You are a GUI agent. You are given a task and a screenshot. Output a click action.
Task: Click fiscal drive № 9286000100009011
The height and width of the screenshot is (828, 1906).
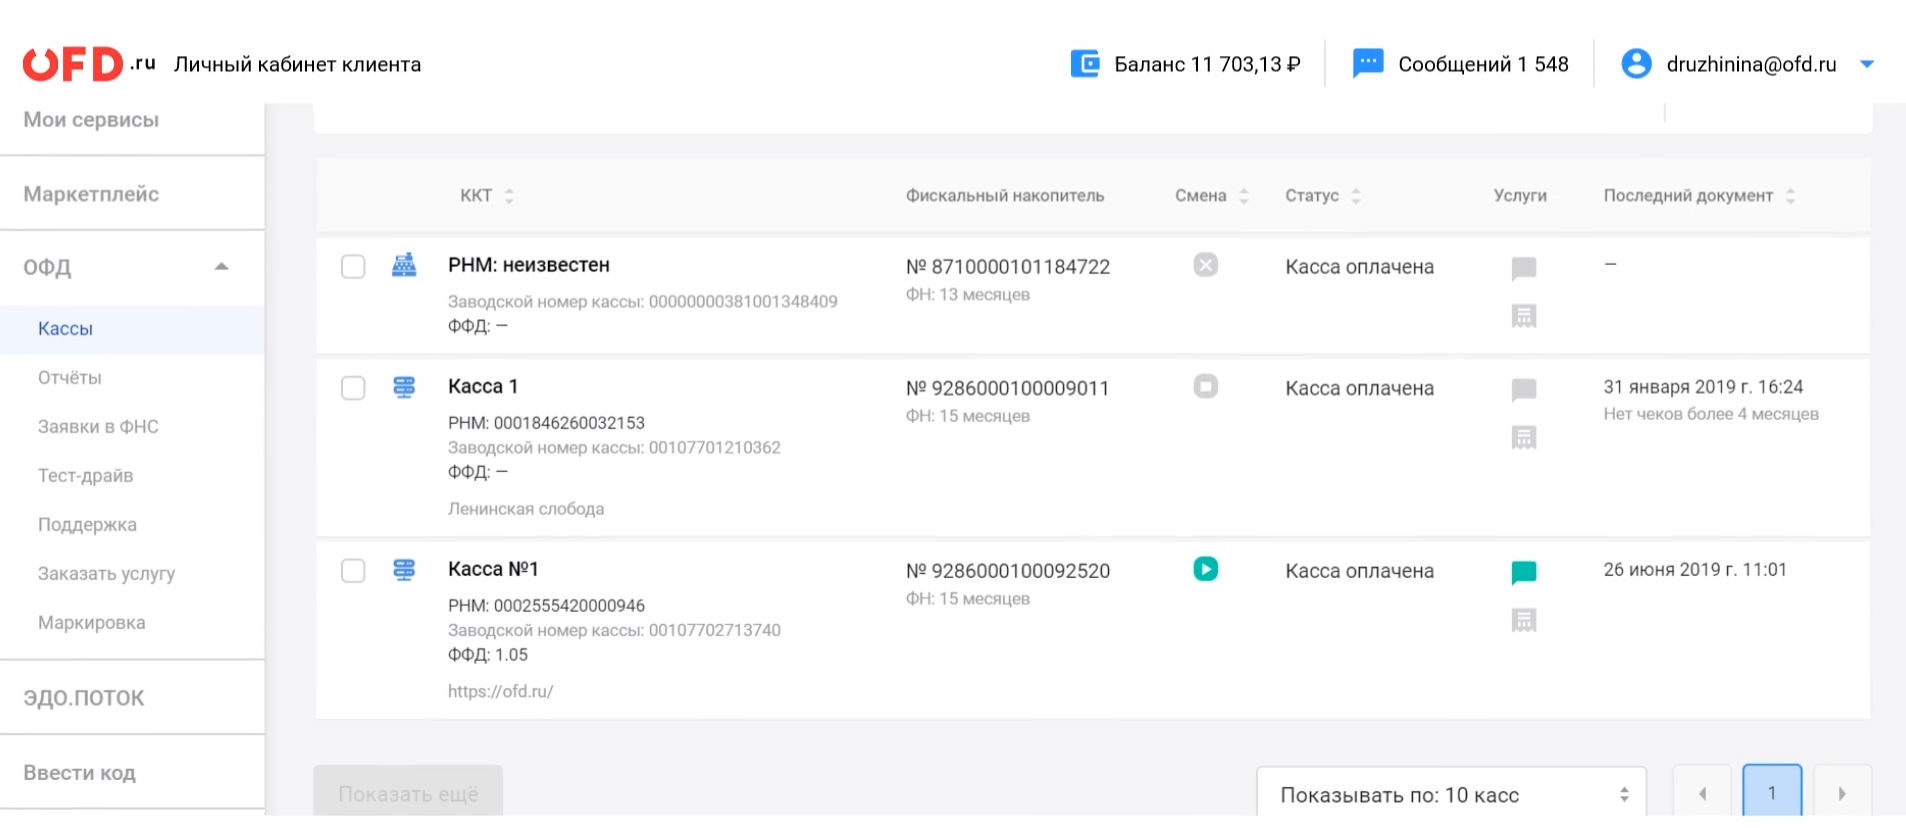point(1007,388)
